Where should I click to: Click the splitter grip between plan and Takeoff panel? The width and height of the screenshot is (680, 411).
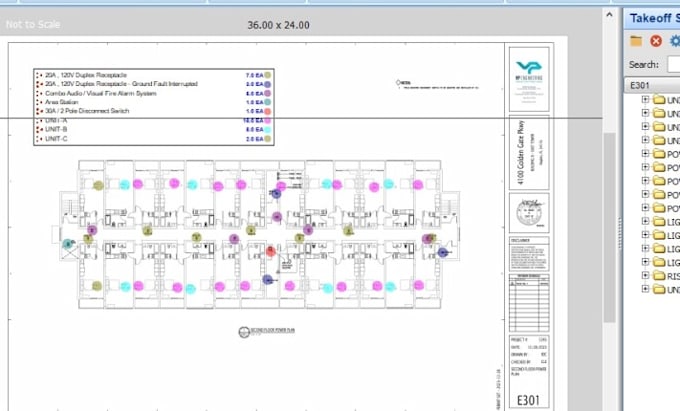[620, 233]
